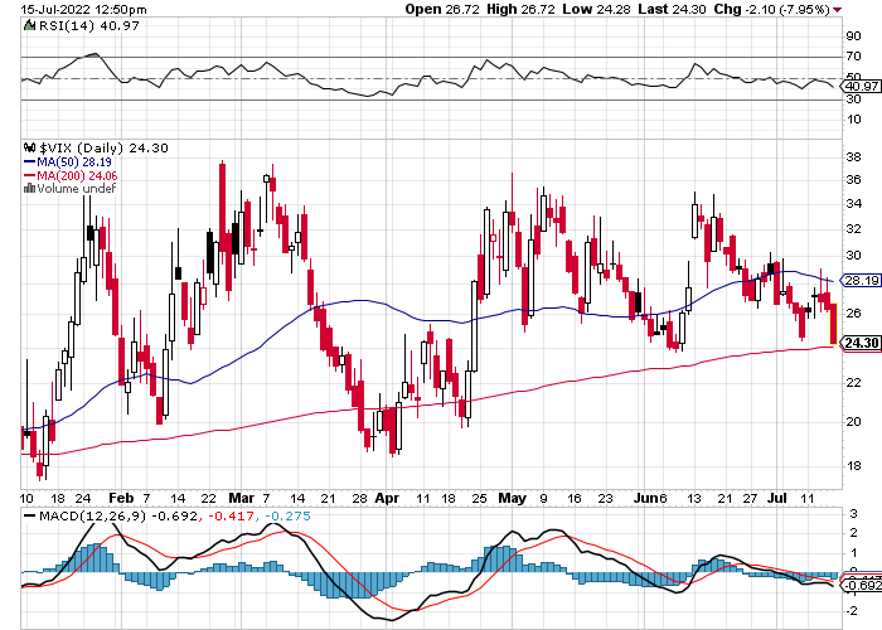Click the blue MA(50) legend line marker
This screenshot has width=882, height=630.
29,161
